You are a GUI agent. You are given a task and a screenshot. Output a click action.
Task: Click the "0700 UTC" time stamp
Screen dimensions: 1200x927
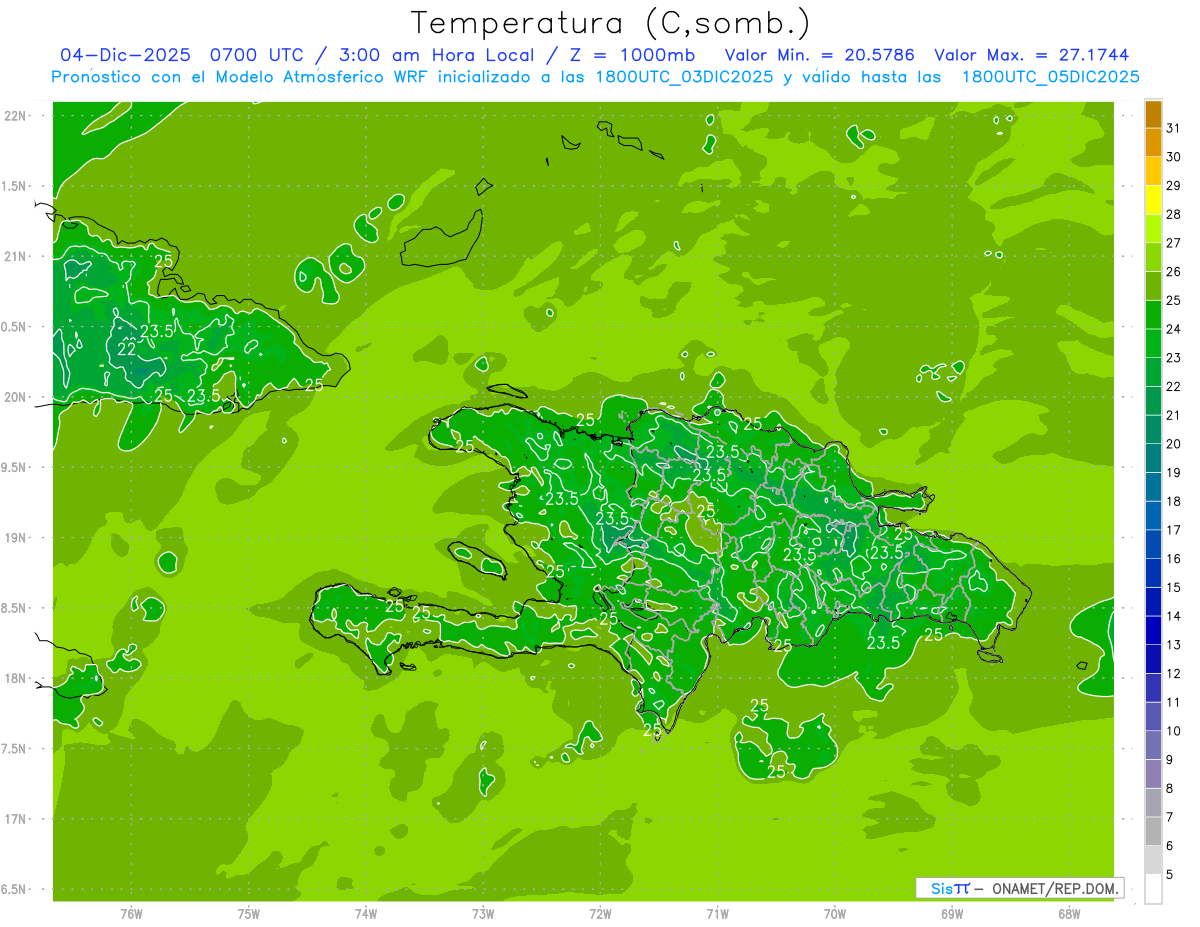pos(258,55)
